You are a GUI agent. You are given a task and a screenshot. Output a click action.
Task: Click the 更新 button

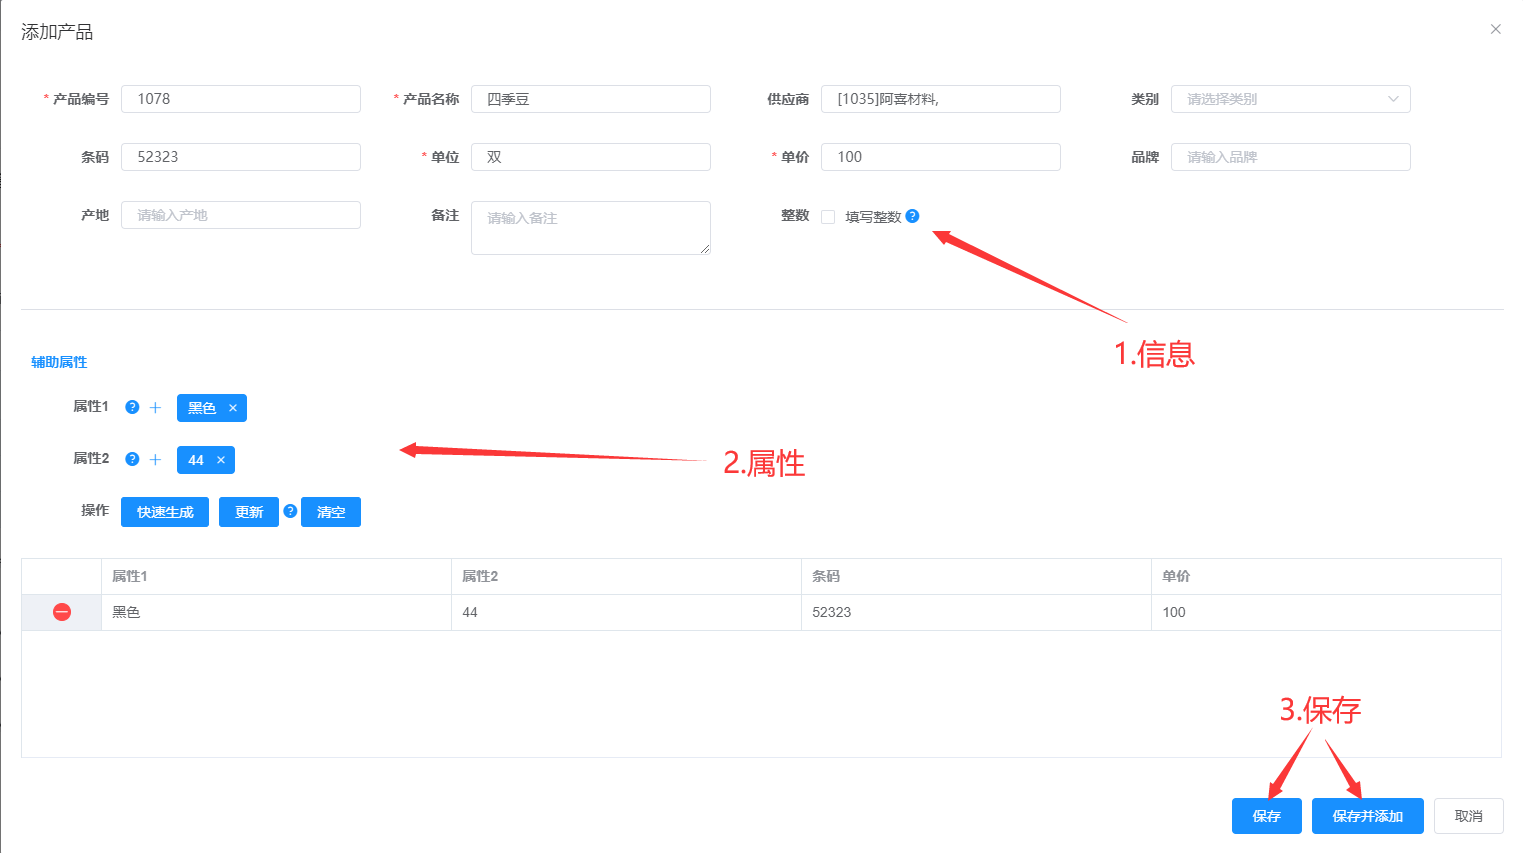tap(249, 512)
